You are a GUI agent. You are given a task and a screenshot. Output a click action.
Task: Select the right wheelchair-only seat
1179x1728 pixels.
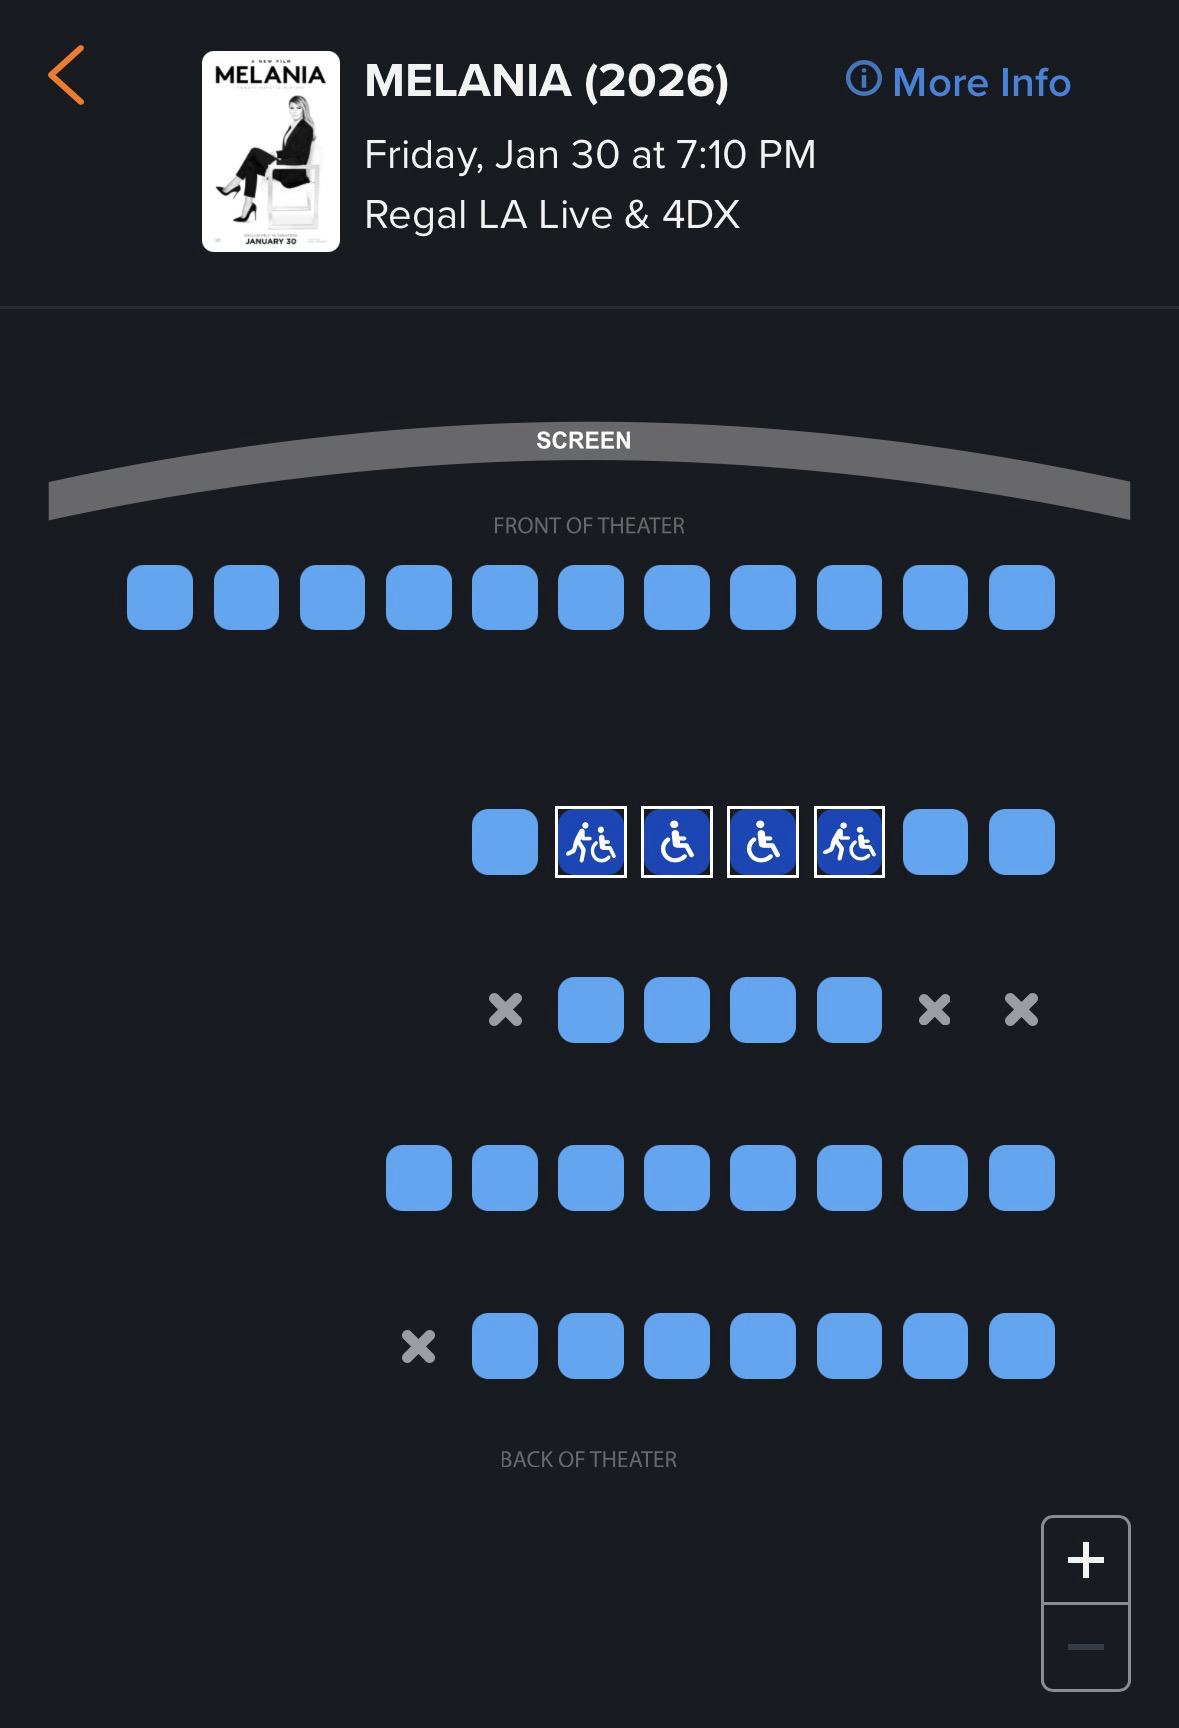click(763, 842)
